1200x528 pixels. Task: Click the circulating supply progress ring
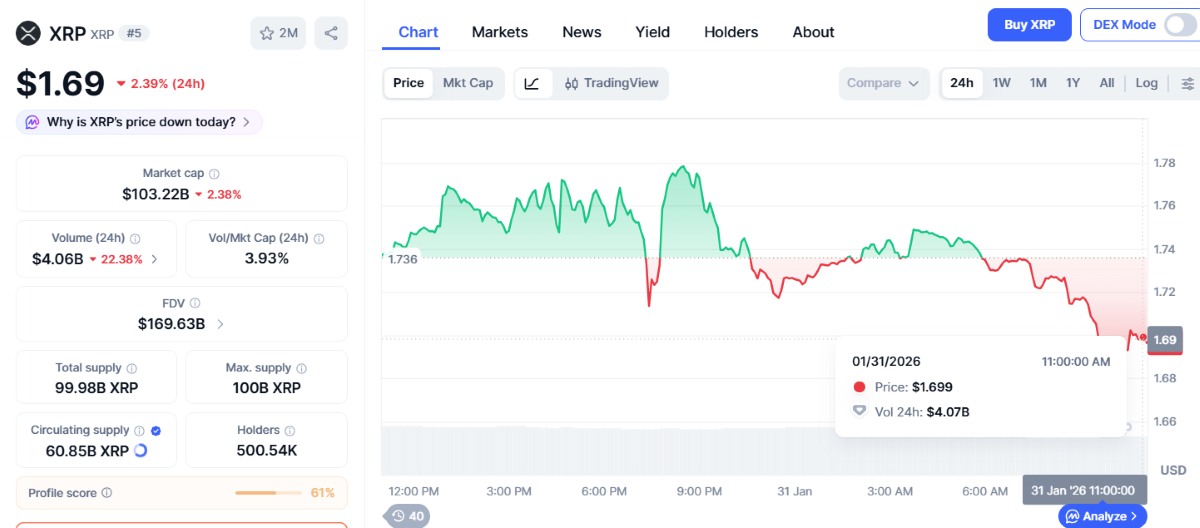pos(140,451)
